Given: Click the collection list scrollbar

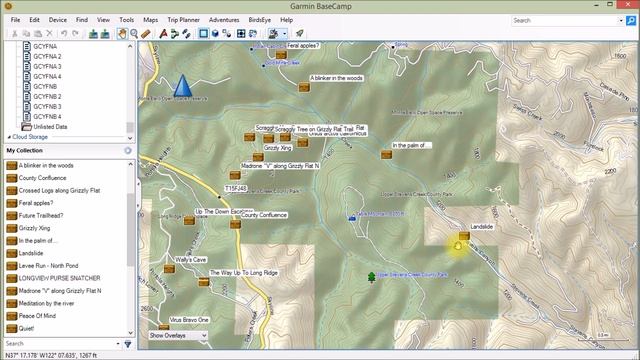Looking at the screenshot, I should click(x=131, y=230).
